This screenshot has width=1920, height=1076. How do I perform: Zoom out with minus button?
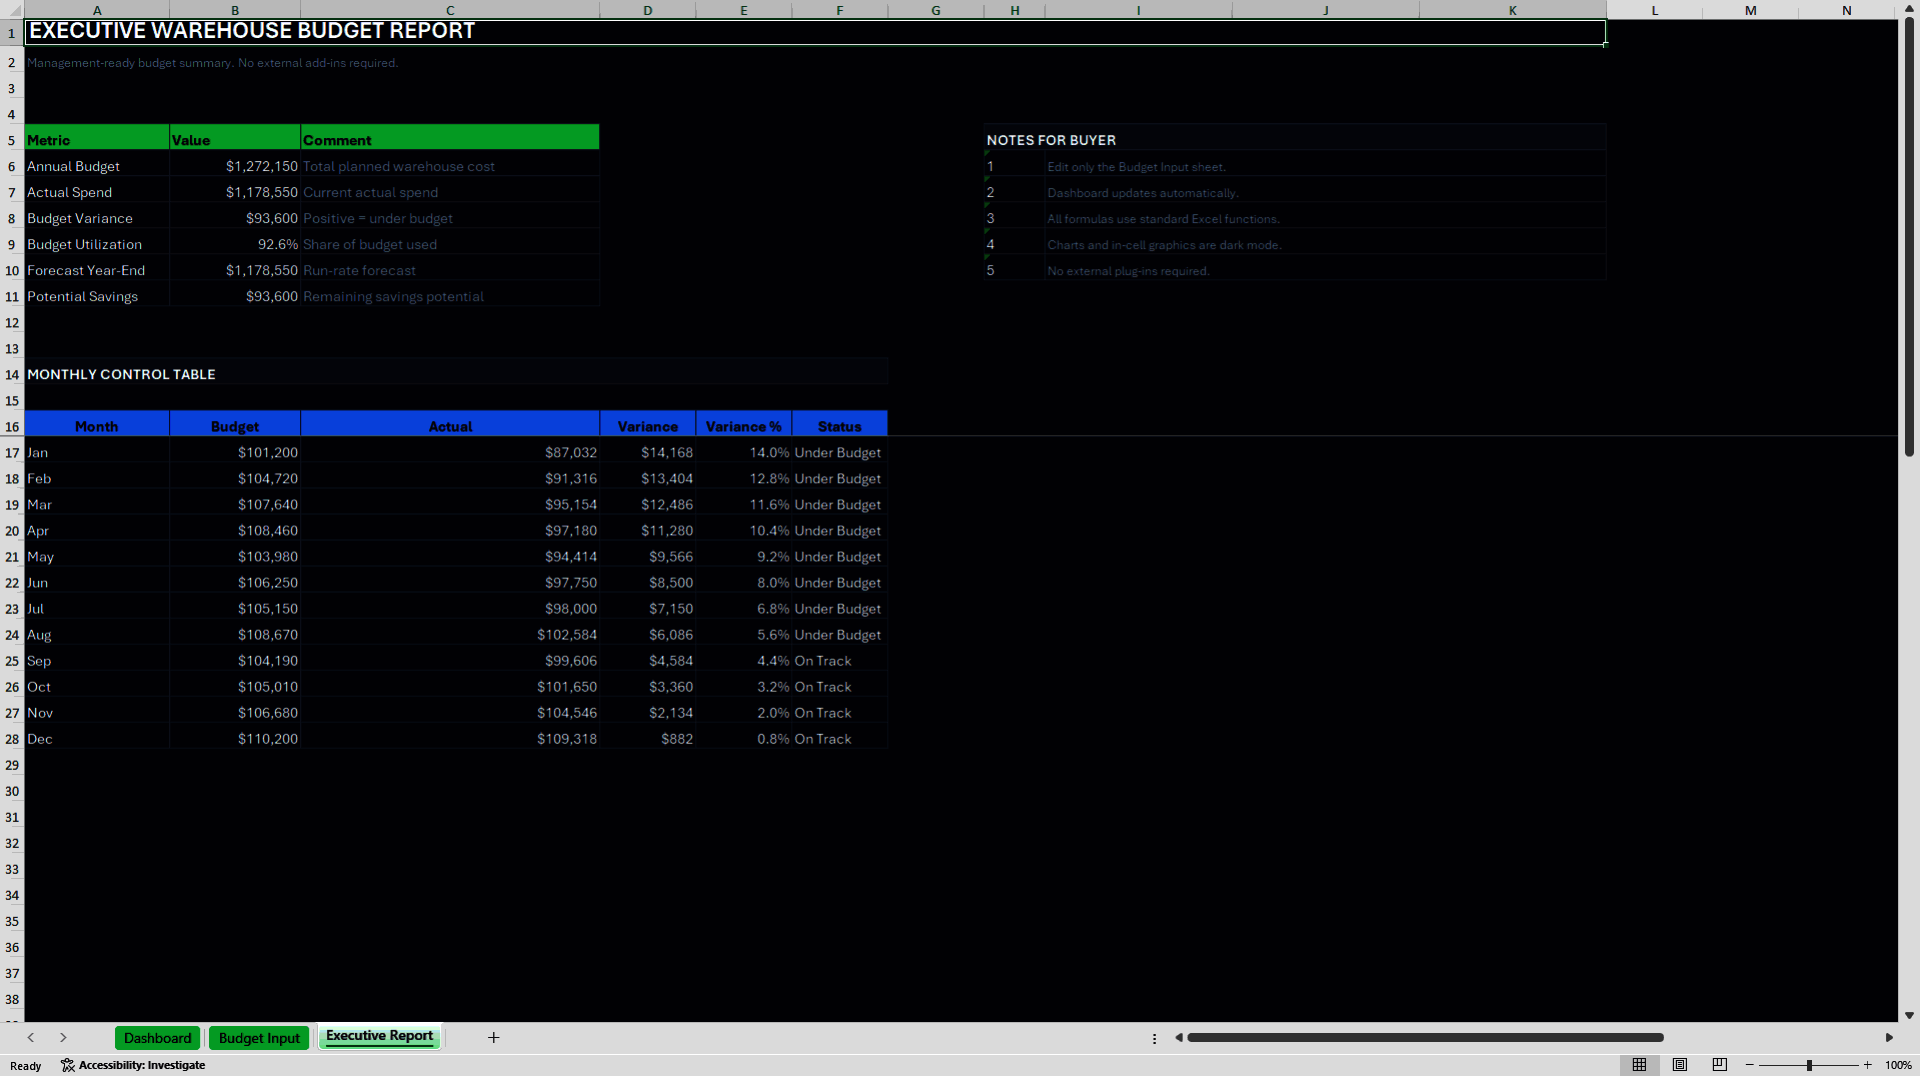[1750, 1065]
